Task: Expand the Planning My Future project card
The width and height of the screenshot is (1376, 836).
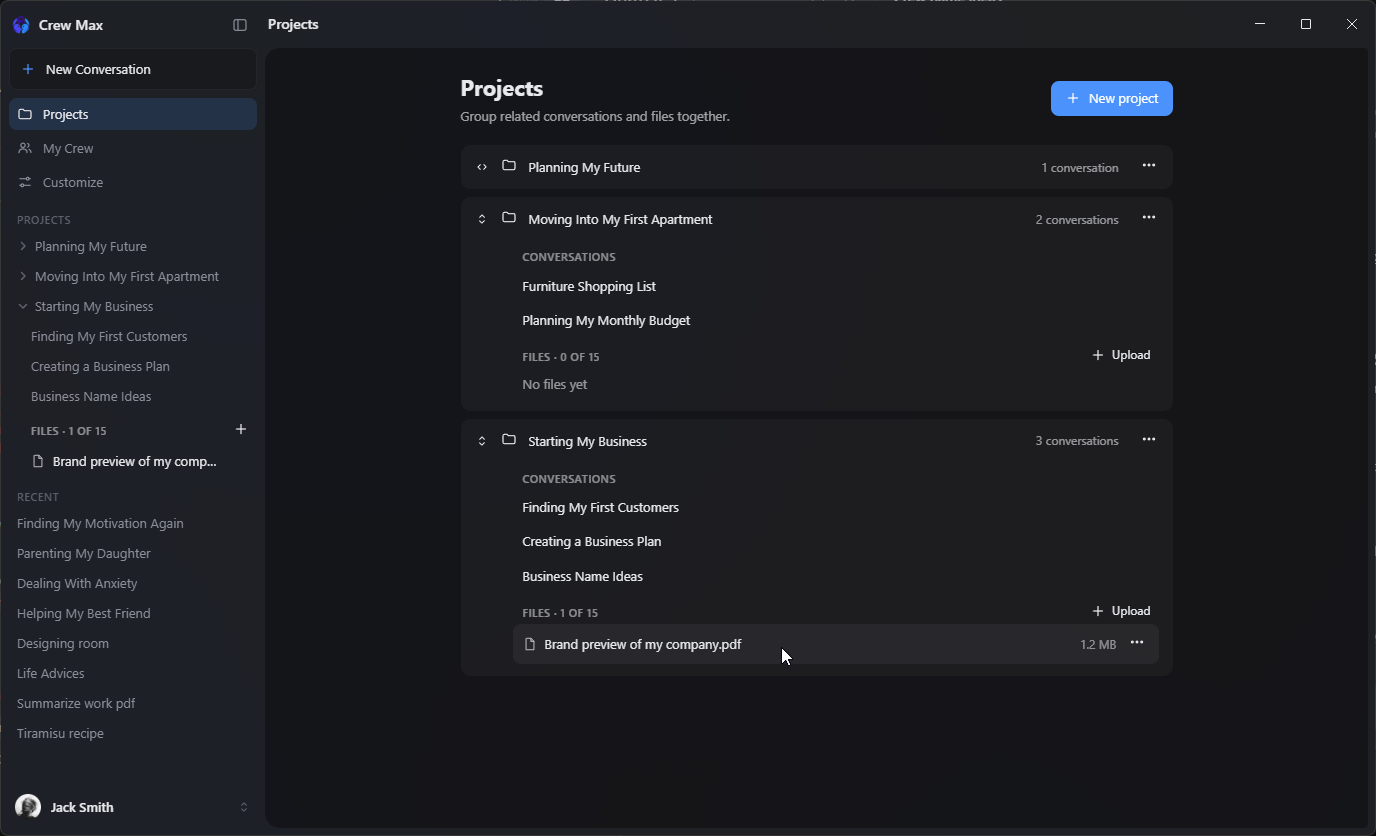Action: [482, 167]
